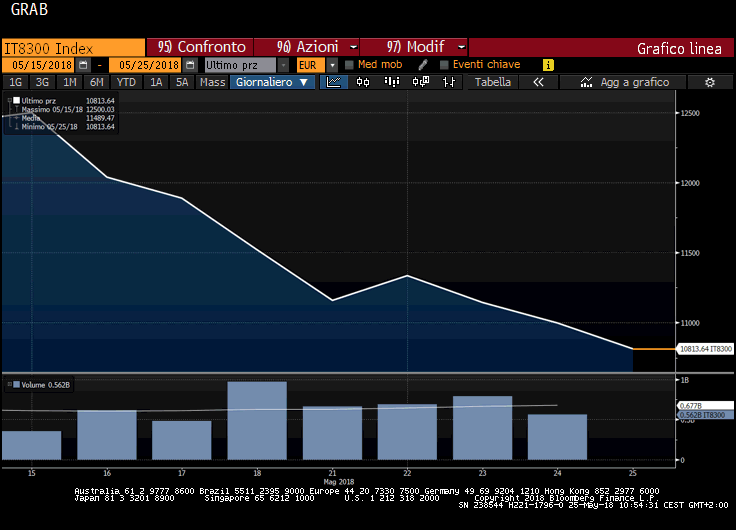This screenshot has width=736, height=530.
Task: Expand the Giornaliero period dropdown
Action: [x=273, y=82]
